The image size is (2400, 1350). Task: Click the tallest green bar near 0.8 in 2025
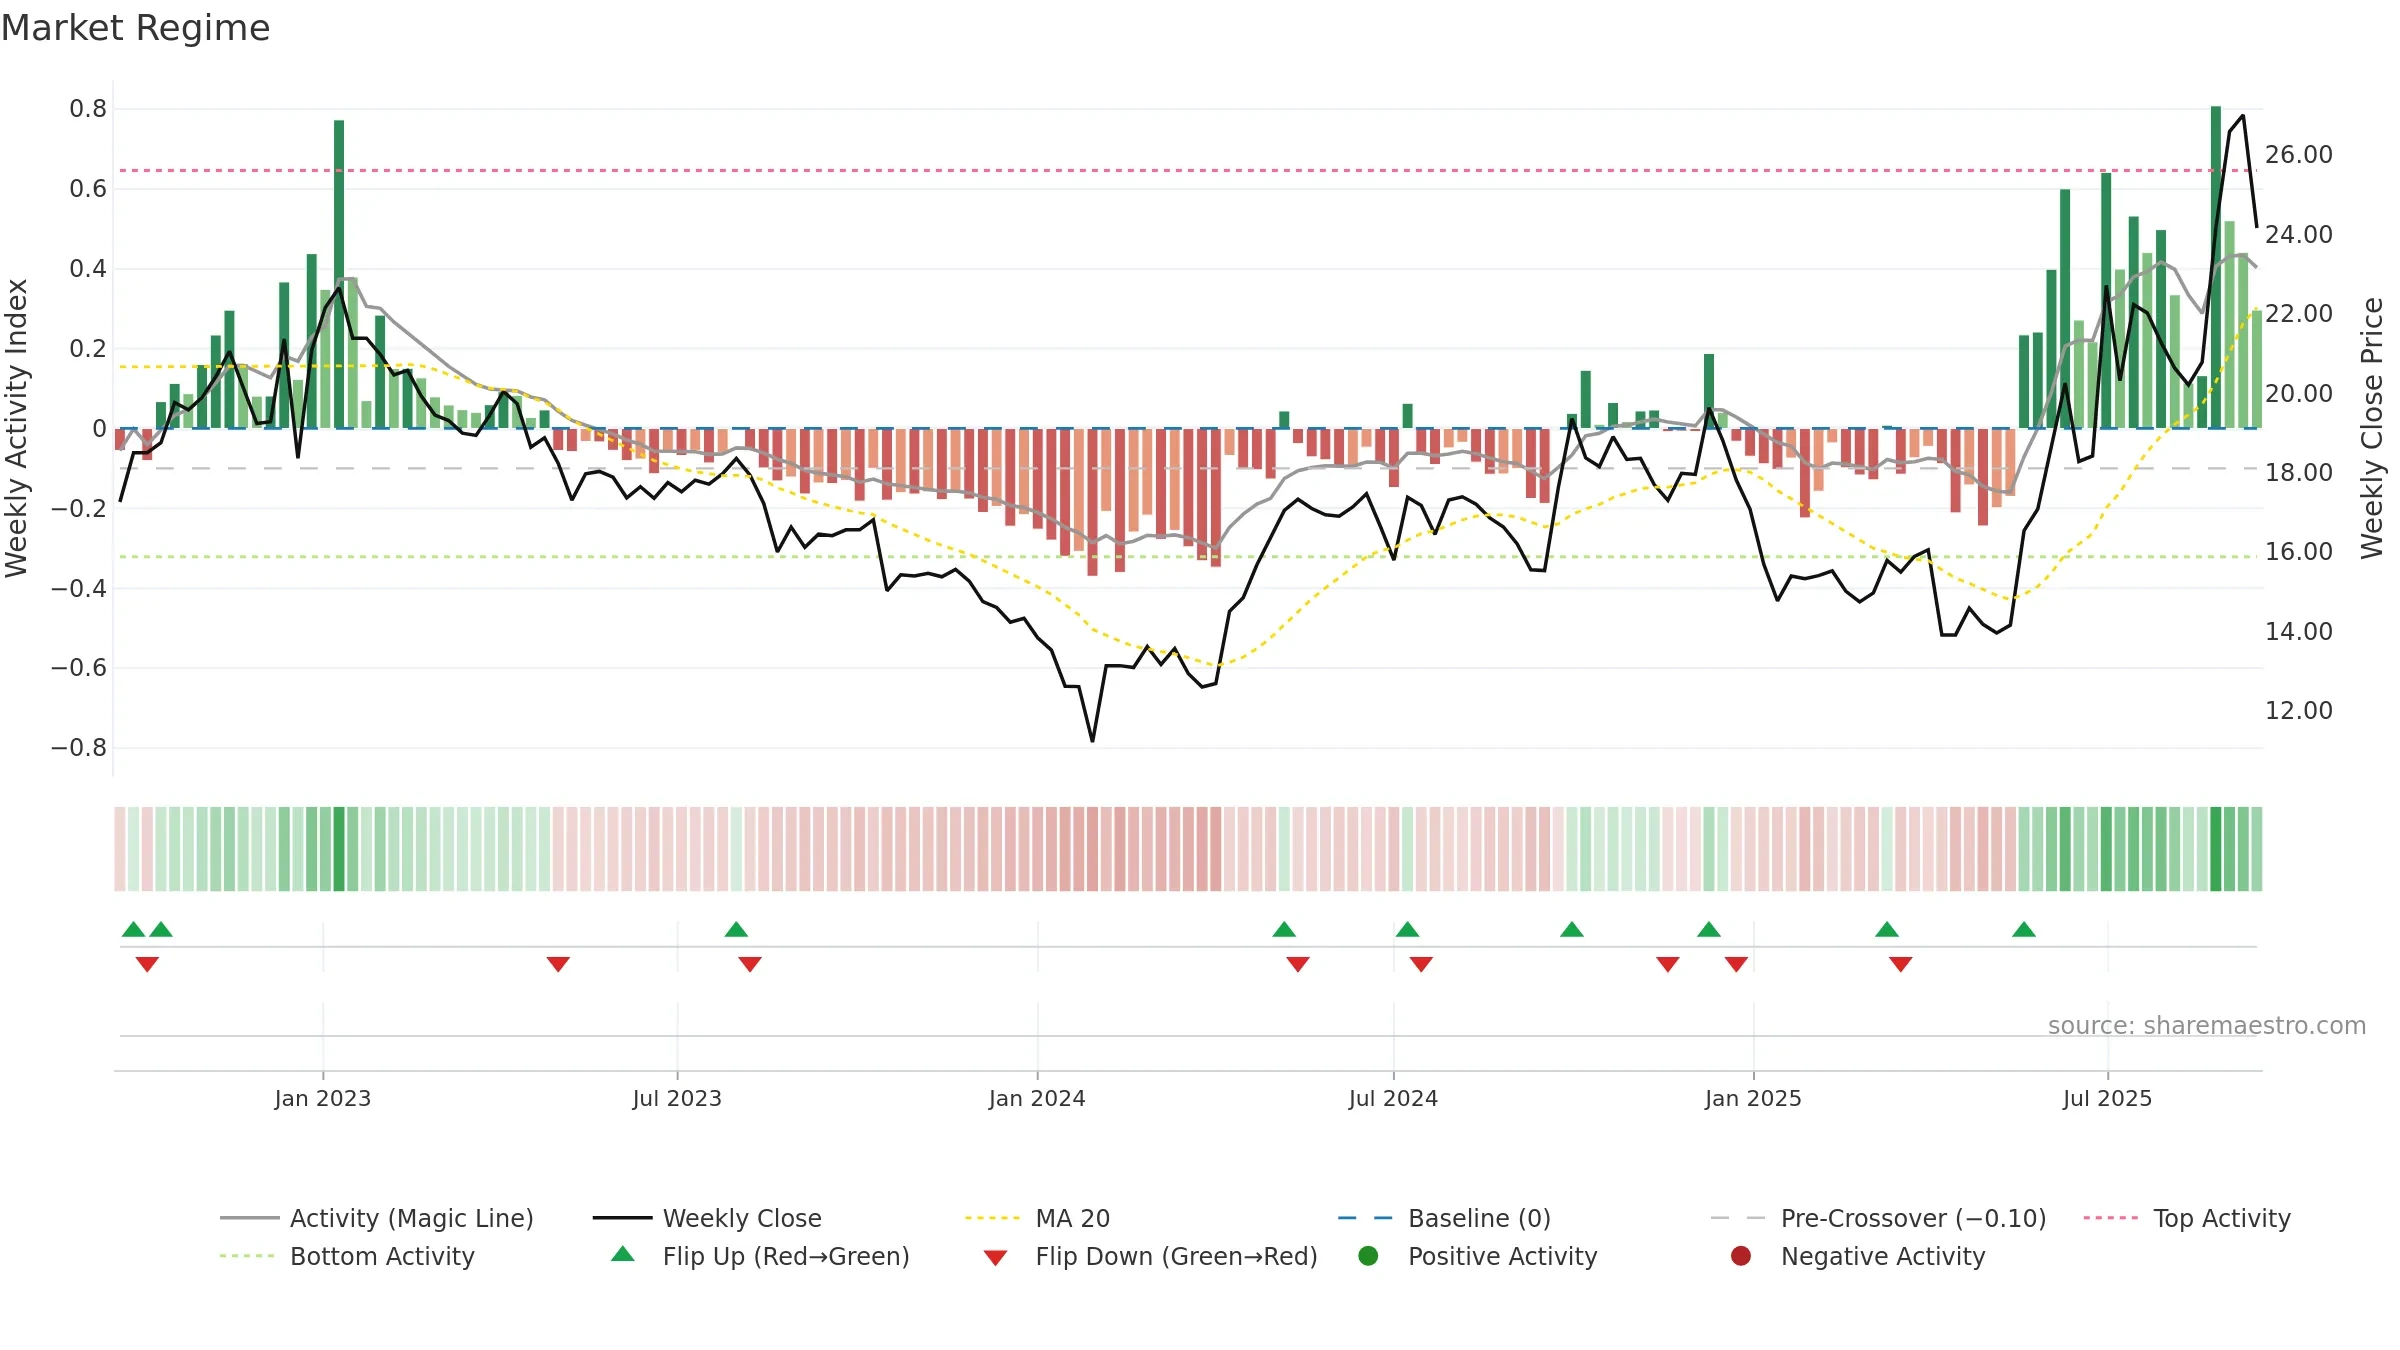[x=2216, y=267]
